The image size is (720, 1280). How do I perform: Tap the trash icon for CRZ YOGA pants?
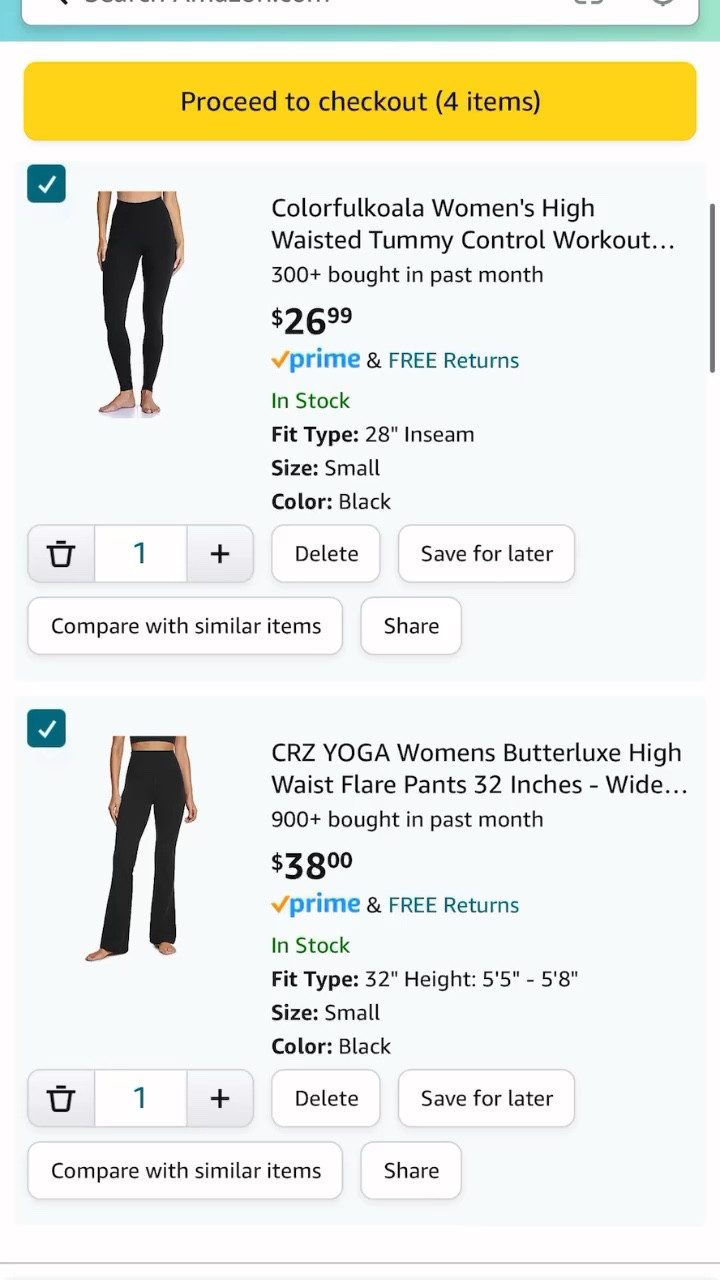(x=61, y=1098)
